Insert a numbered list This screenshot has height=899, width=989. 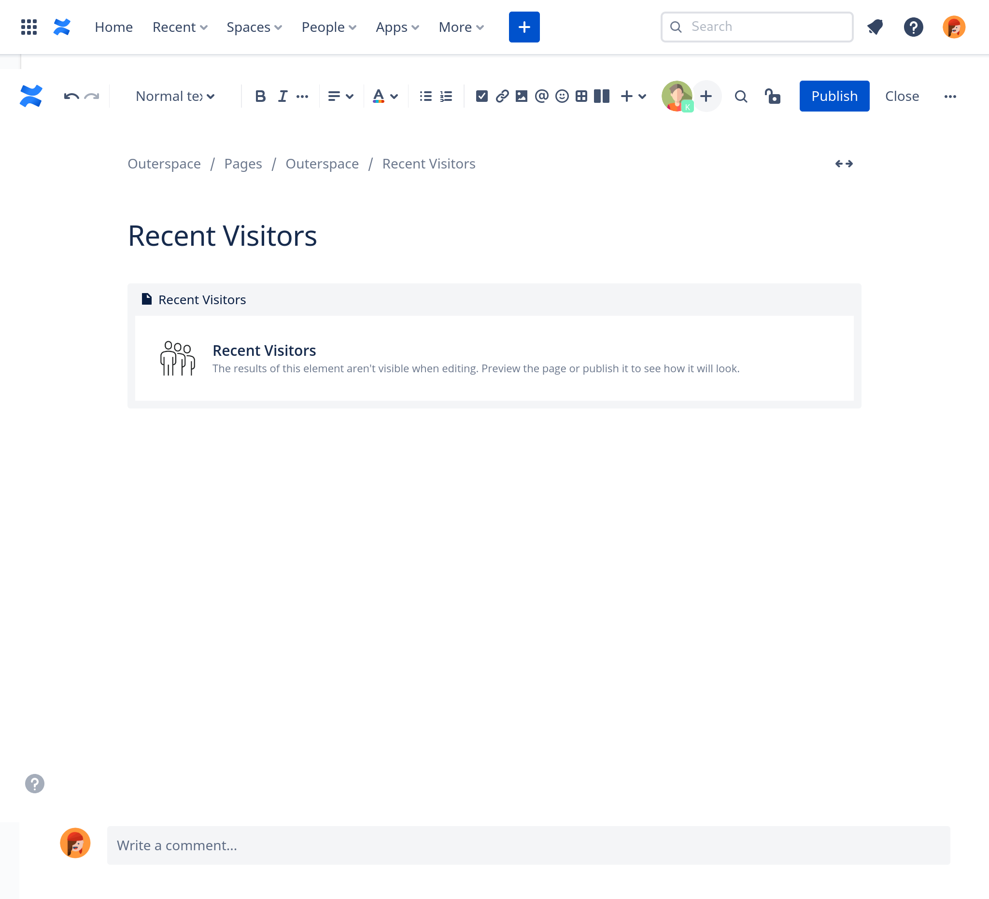coord(446,96)
